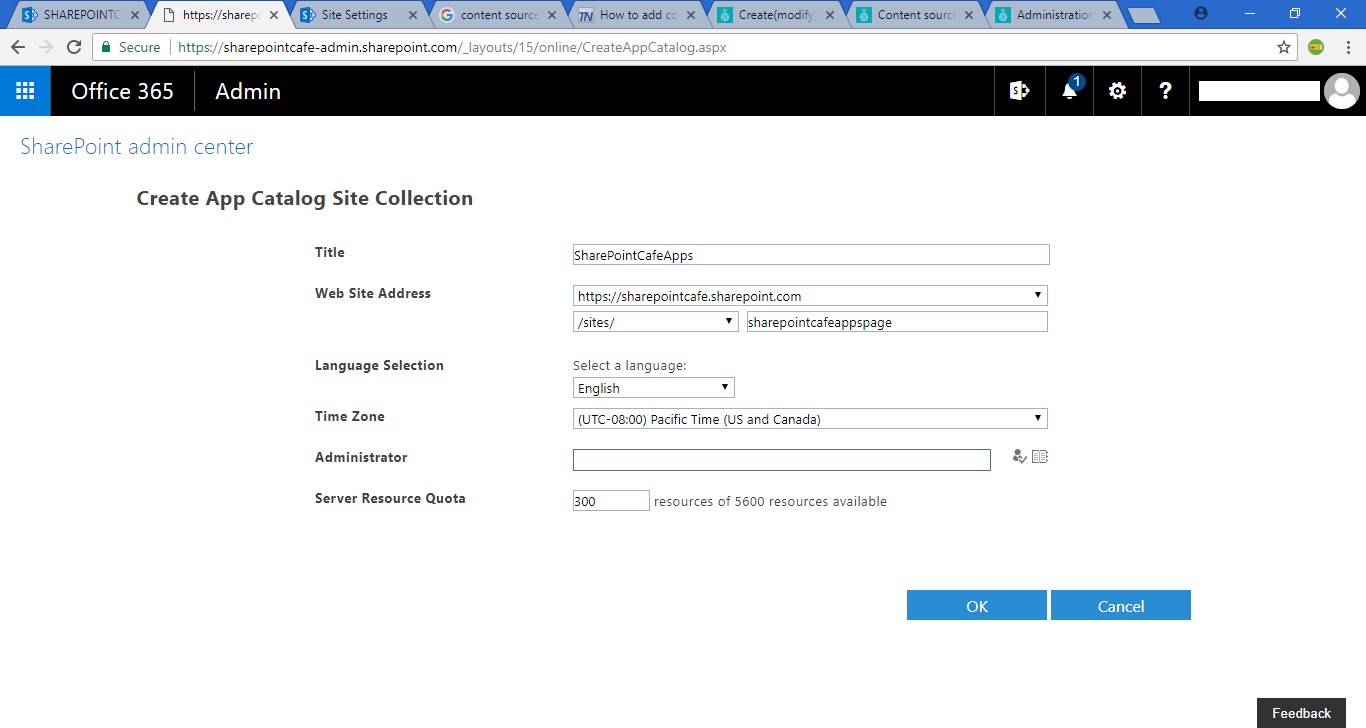
Task: Click the Cancel button
Action: (1121, 605)
